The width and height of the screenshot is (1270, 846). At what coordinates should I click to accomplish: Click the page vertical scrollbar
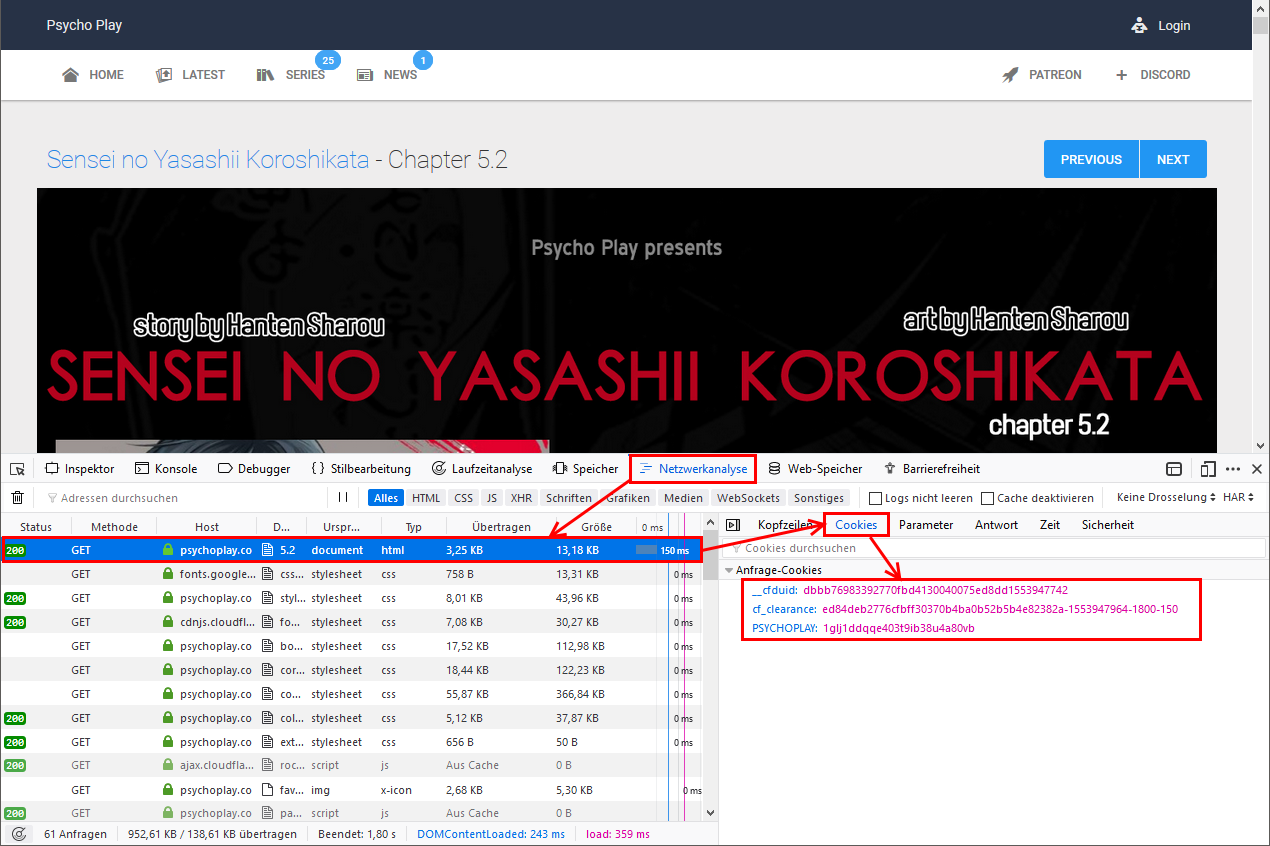[1260, 228]
